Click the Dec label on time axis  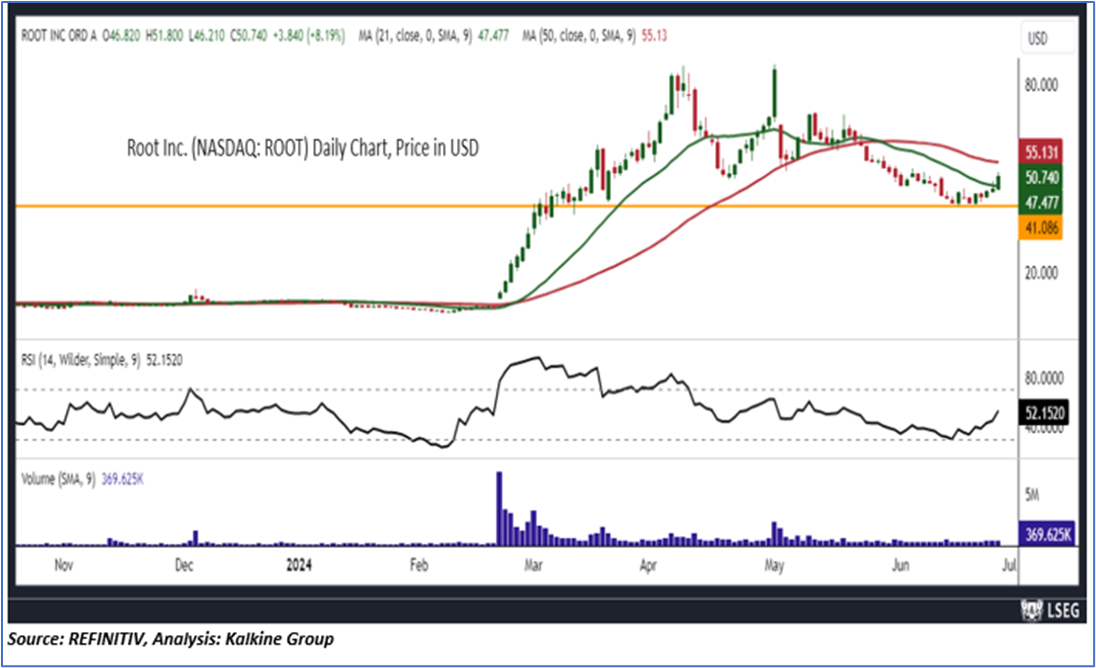pyautogui.click(x=183, y=565)
